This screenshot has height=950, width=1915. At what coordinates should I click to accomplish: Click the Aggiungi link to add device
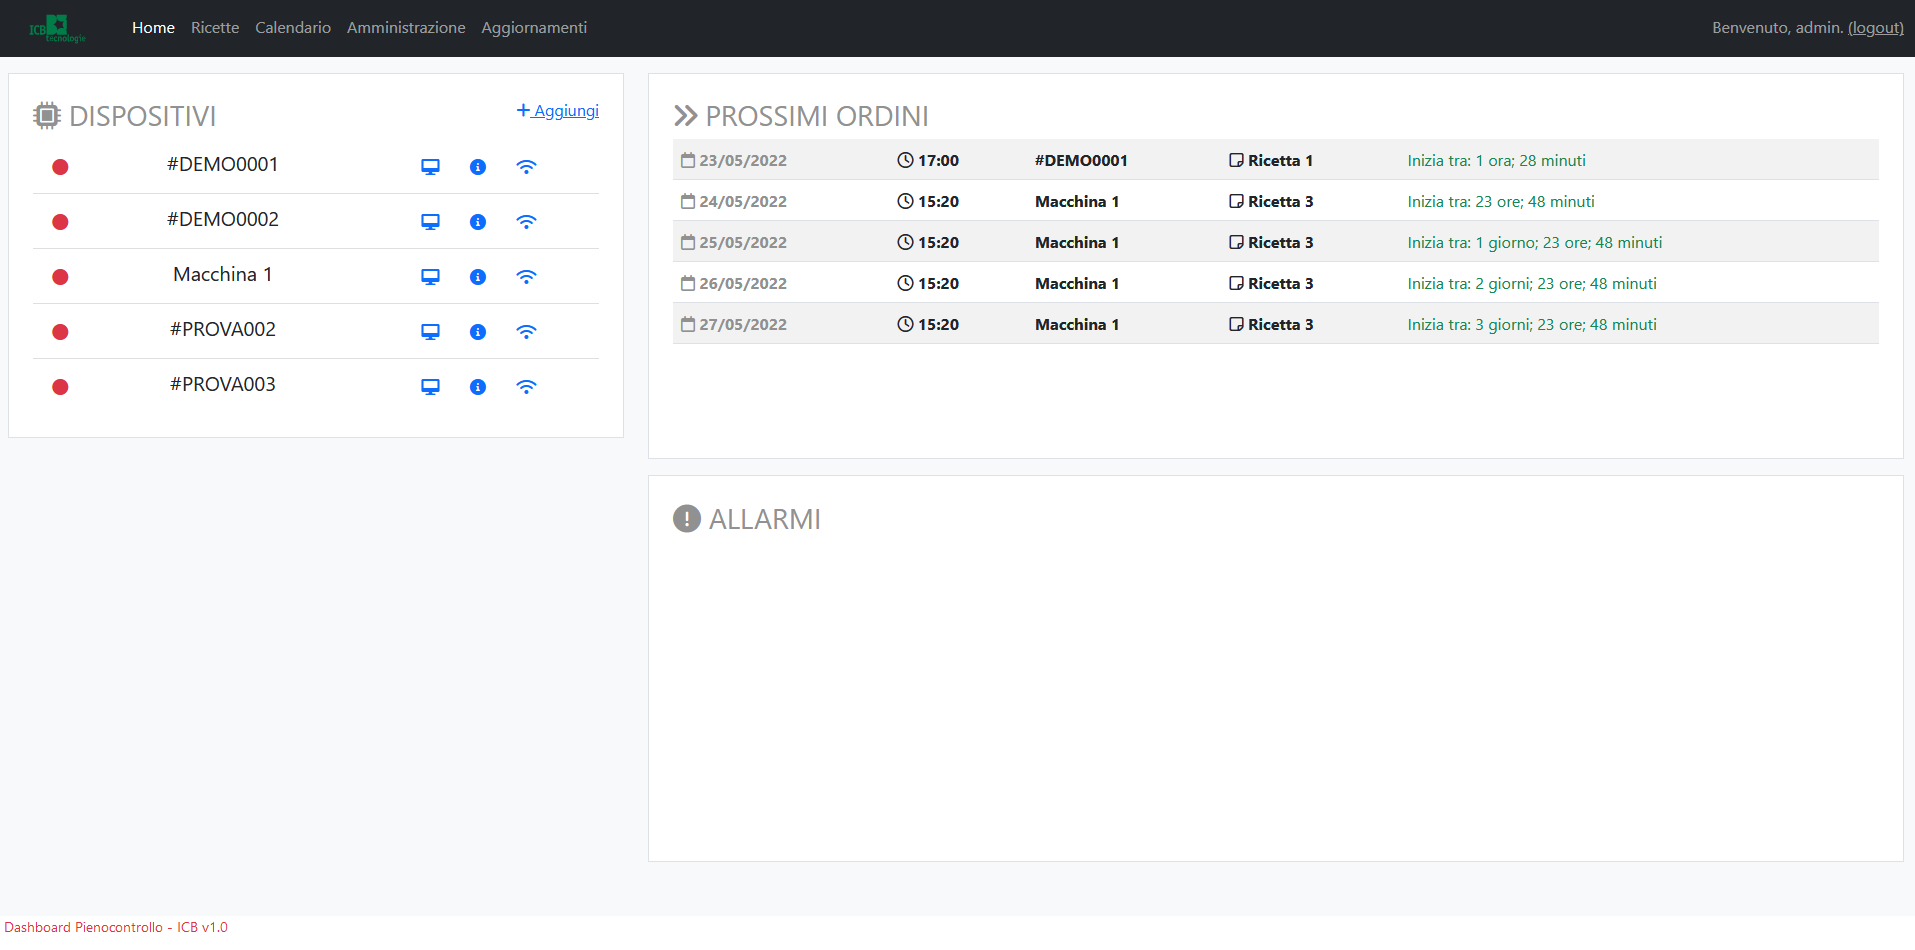click(x=558, y=111)
